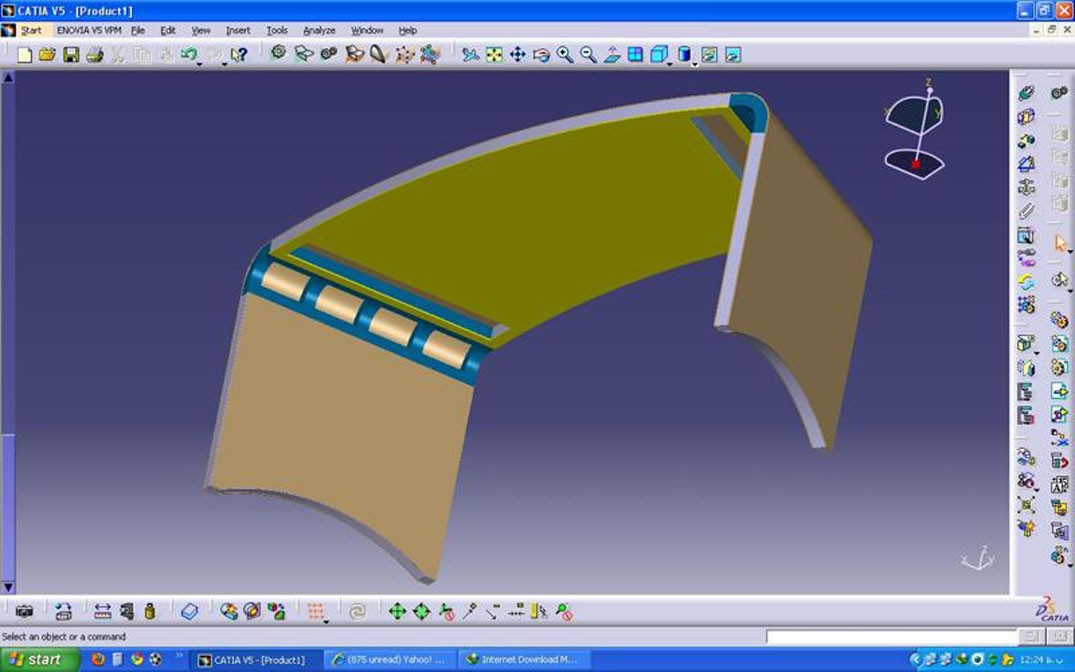Activate the Pan view tool
The height and width of the screenshot is (672, 1075).
[517, 55]
